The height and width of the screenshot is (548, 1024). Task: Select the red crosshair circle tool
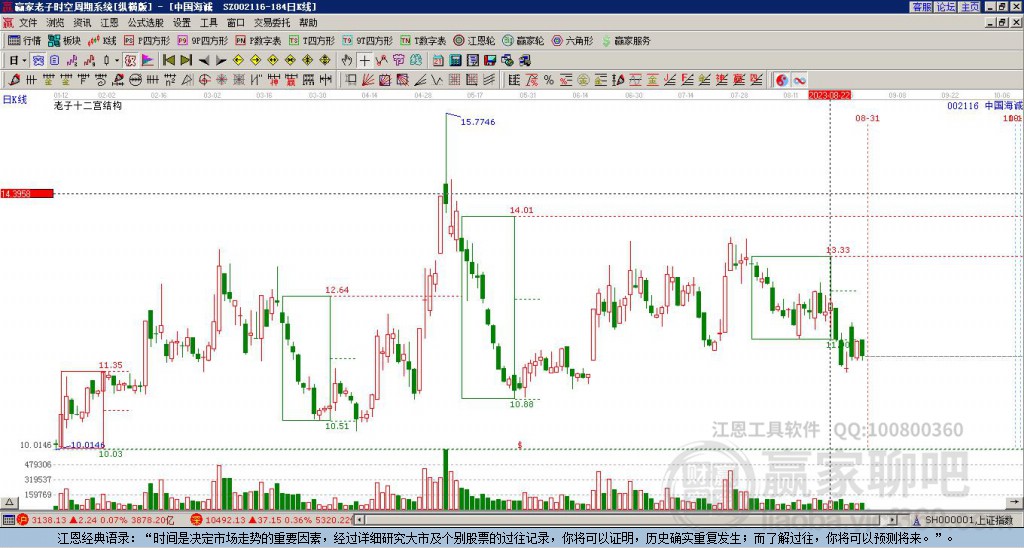pyautogui.click(x=204, y=80)
